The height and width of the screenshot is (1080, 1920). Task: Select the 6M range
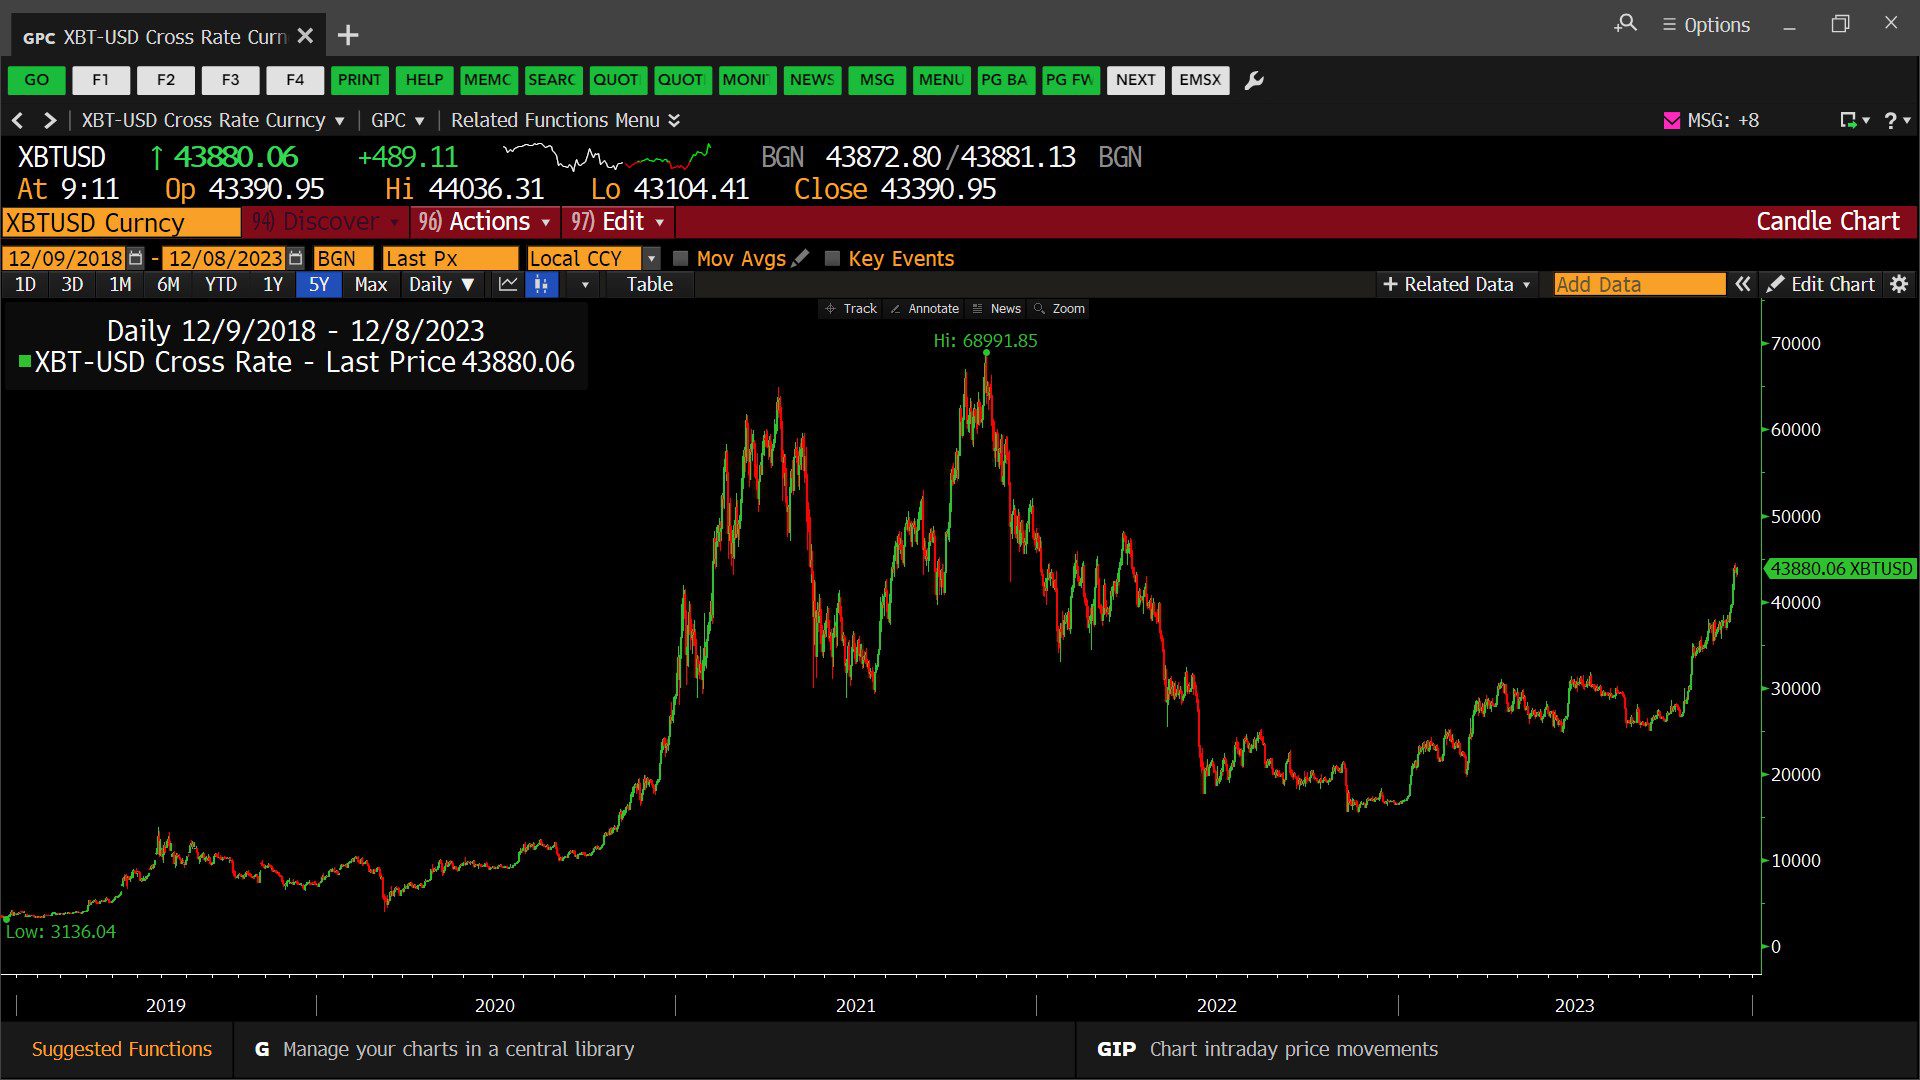click(x=168, y=284)
